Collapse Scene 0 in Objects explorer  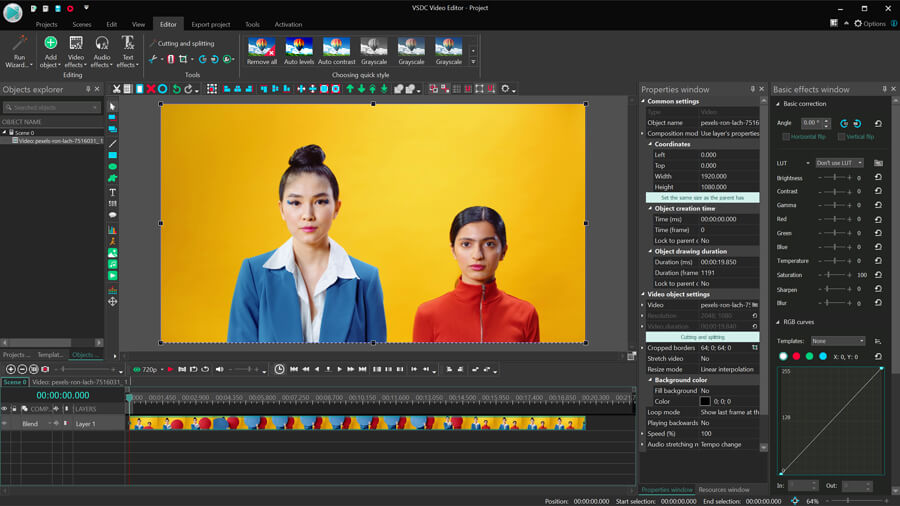pos(5,133)
